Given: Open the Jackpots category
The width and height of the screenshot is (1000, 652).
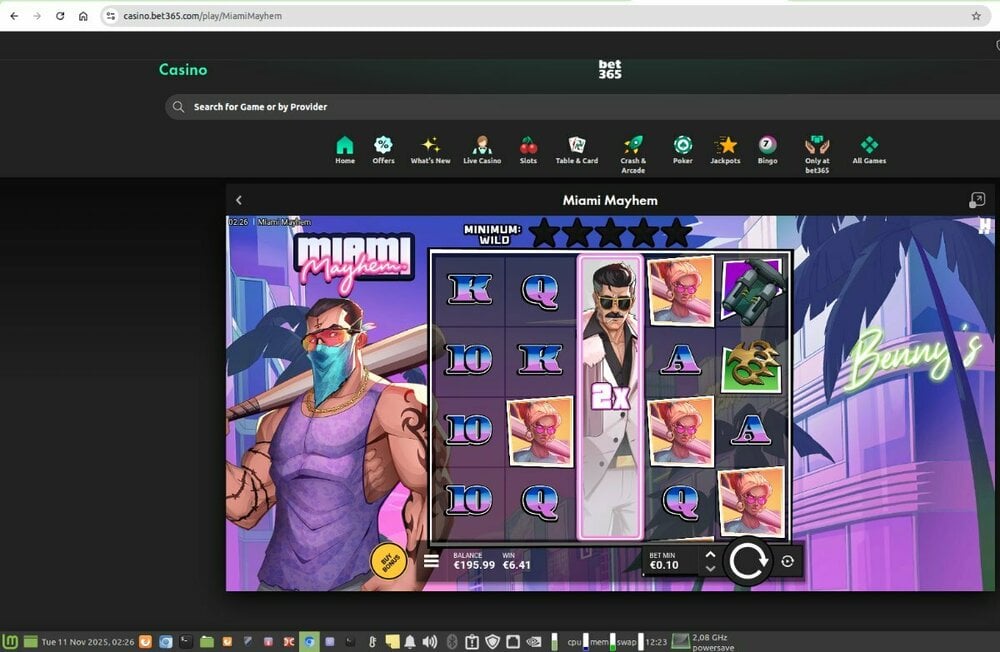Looking at the screenshot, I should pos(725,150).
